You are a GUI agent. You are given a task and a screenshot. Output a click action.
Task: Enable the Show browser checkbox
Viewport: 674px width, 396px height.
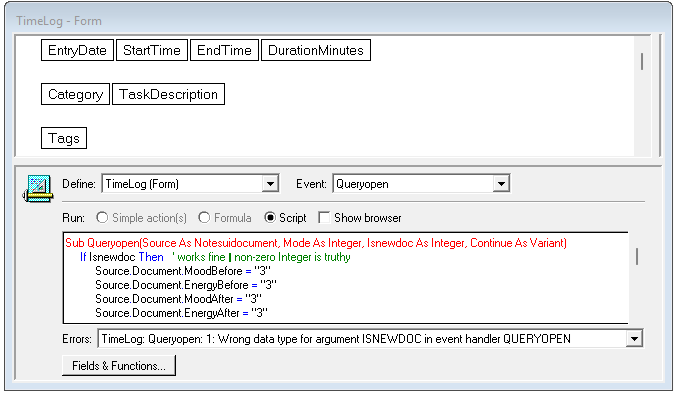pos(324,218)
